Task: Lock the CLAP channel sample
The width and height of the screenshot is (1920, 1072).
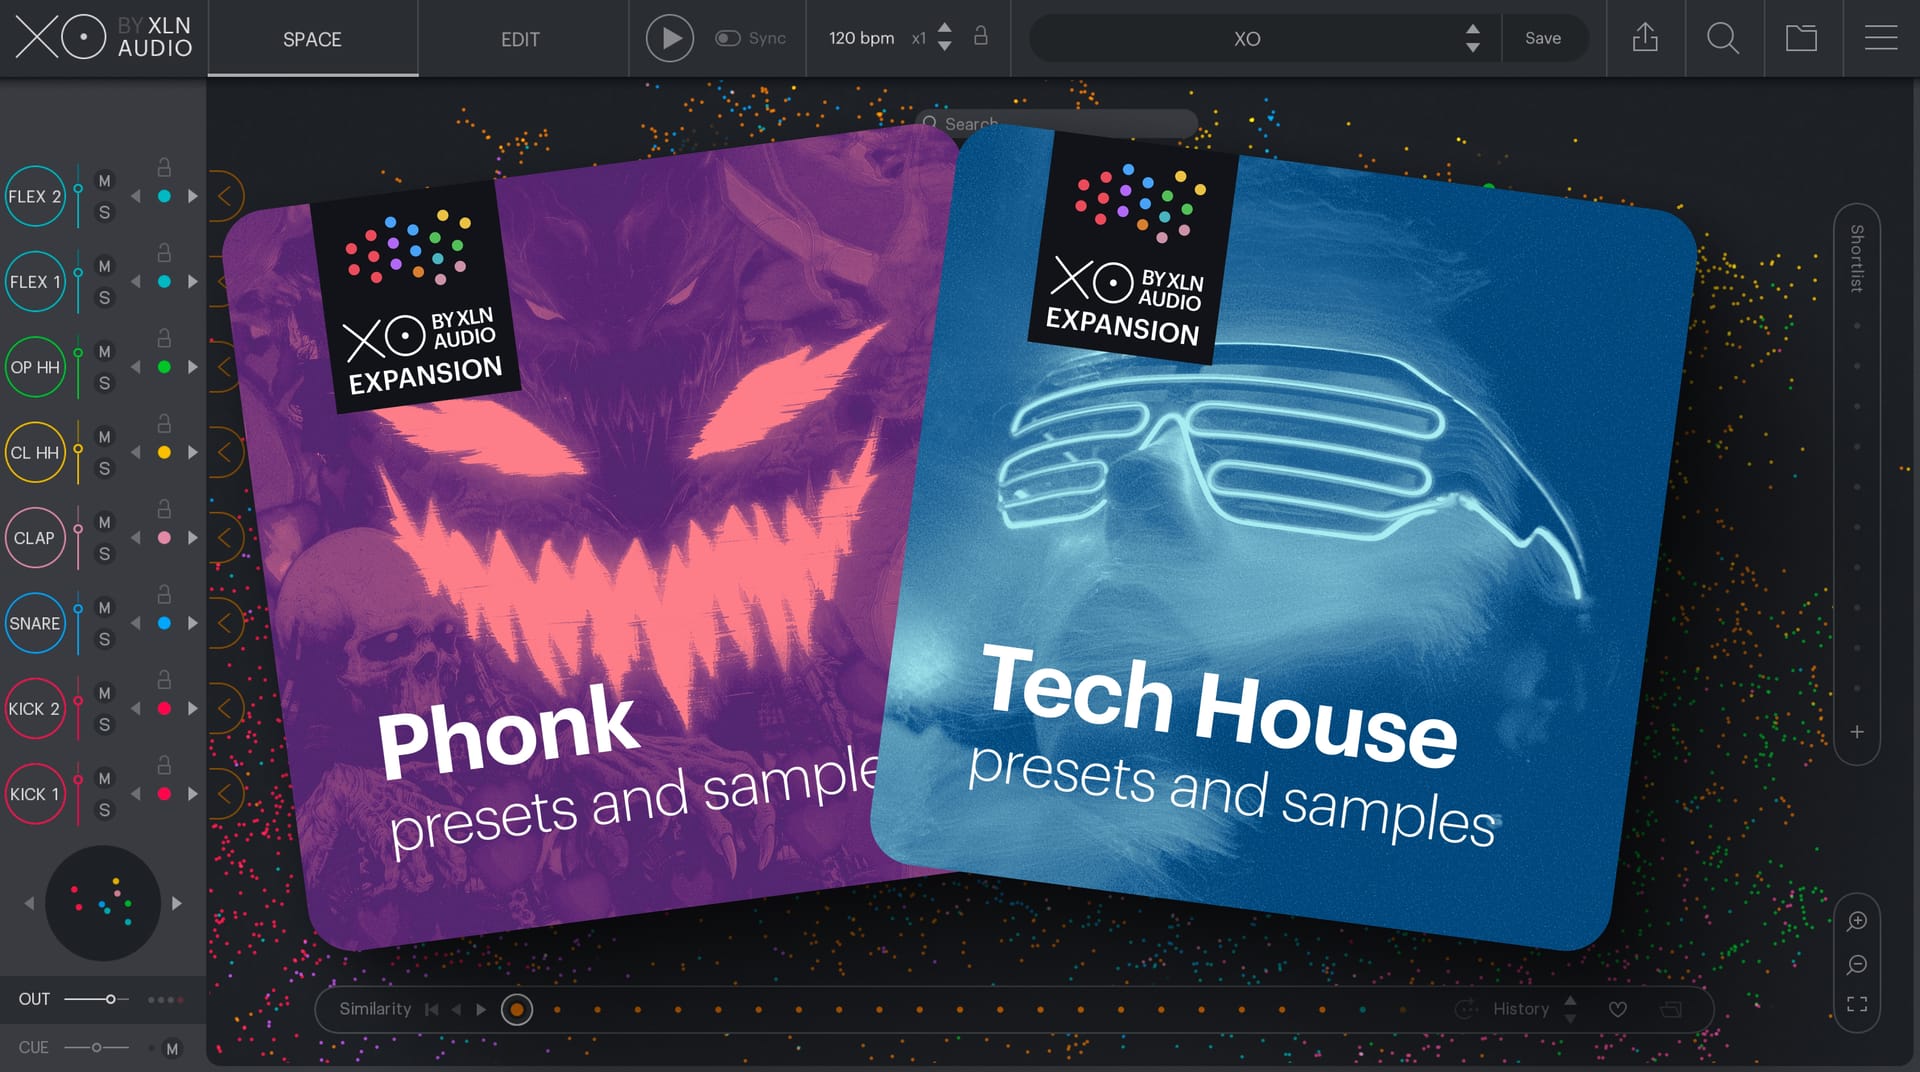Action: click(x=164, y=508)
